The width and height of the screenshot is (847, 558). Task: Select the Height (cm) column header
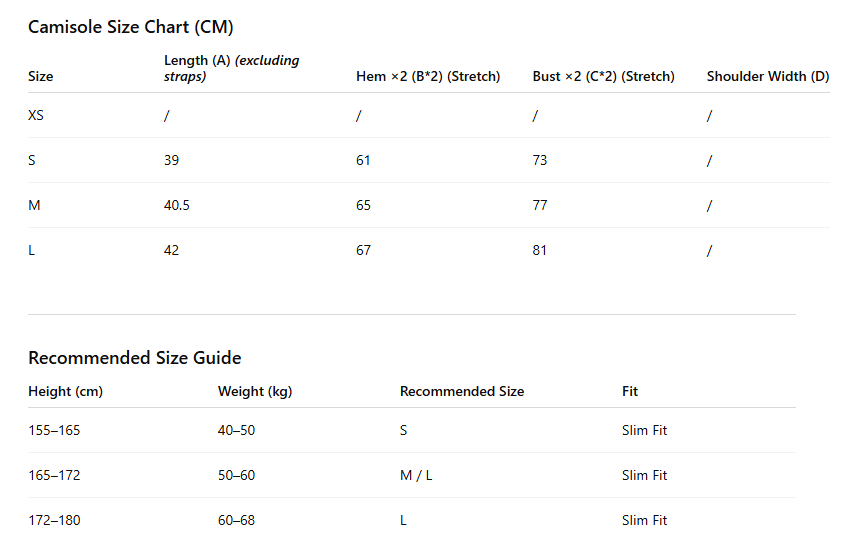65,391
